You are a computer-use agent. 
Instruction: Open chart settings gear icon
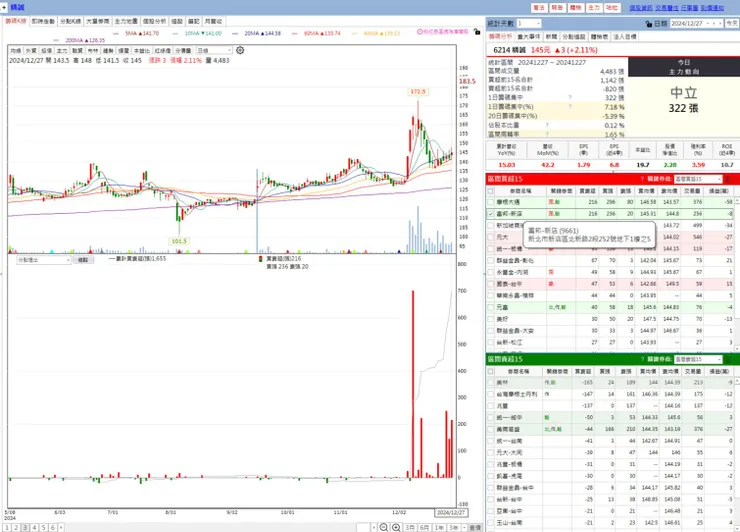point(240,50)
